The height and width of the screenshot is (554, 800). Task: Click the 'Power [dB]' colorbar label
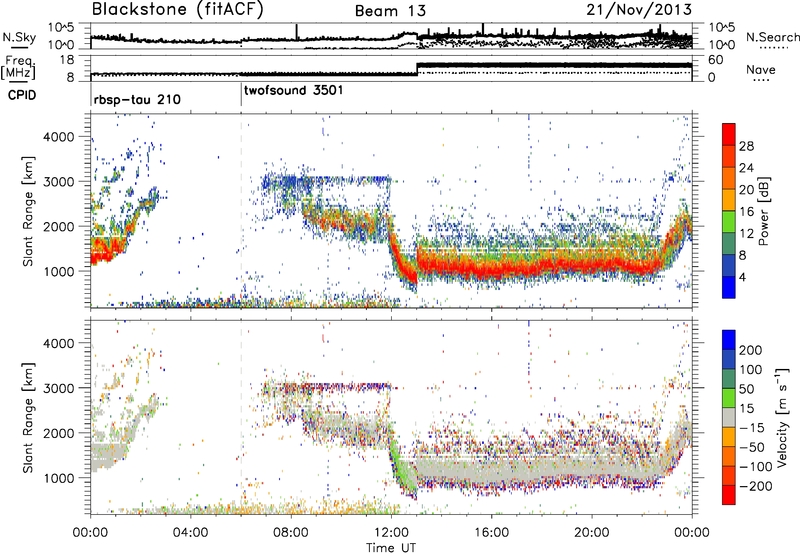[763, 211]
